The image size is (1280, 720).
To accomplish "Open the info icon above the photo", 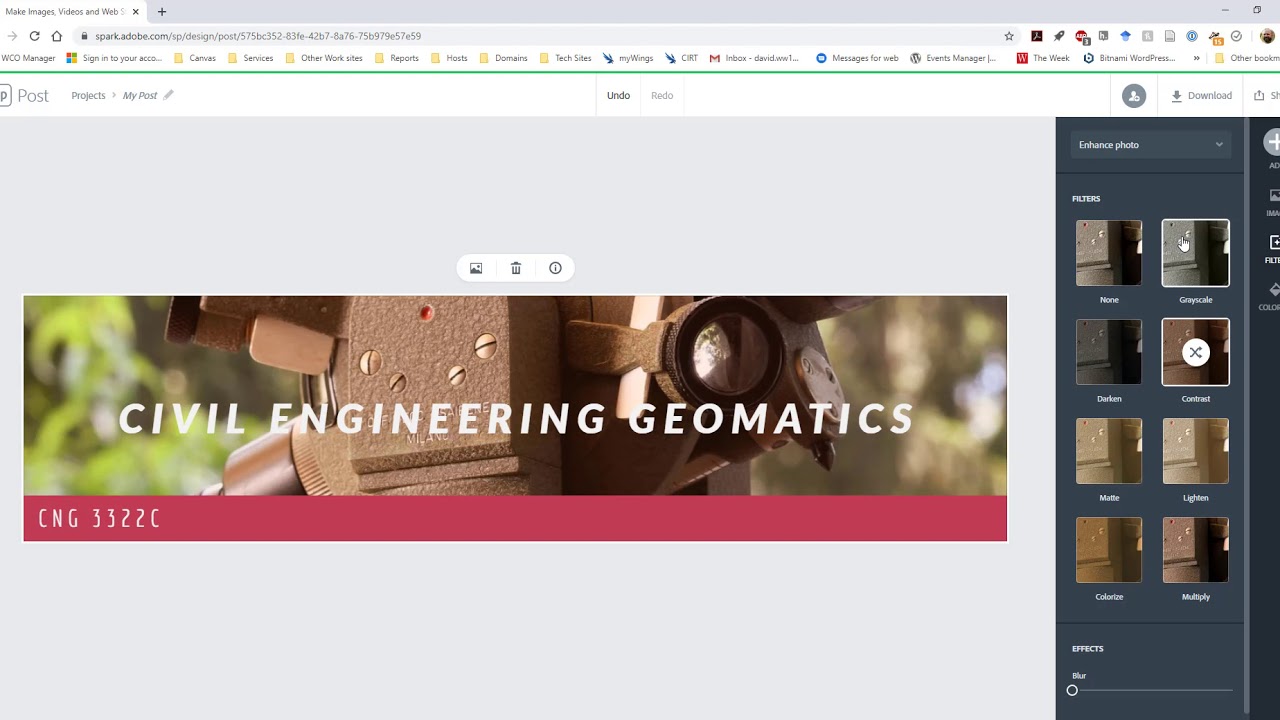I will pos(555,268).
